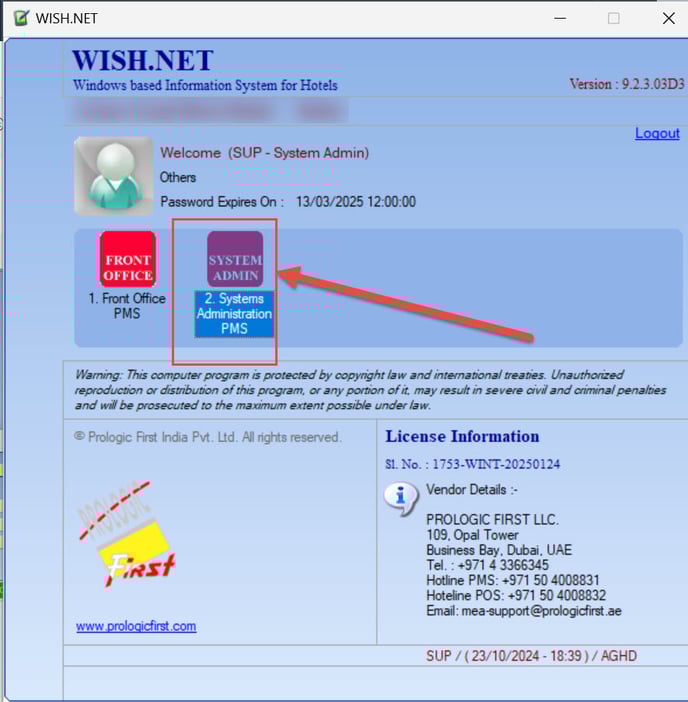Click the Welcome (SUP - System Admin) text
The height and width of the screenshot is (702, 688).
coord(264,153)
